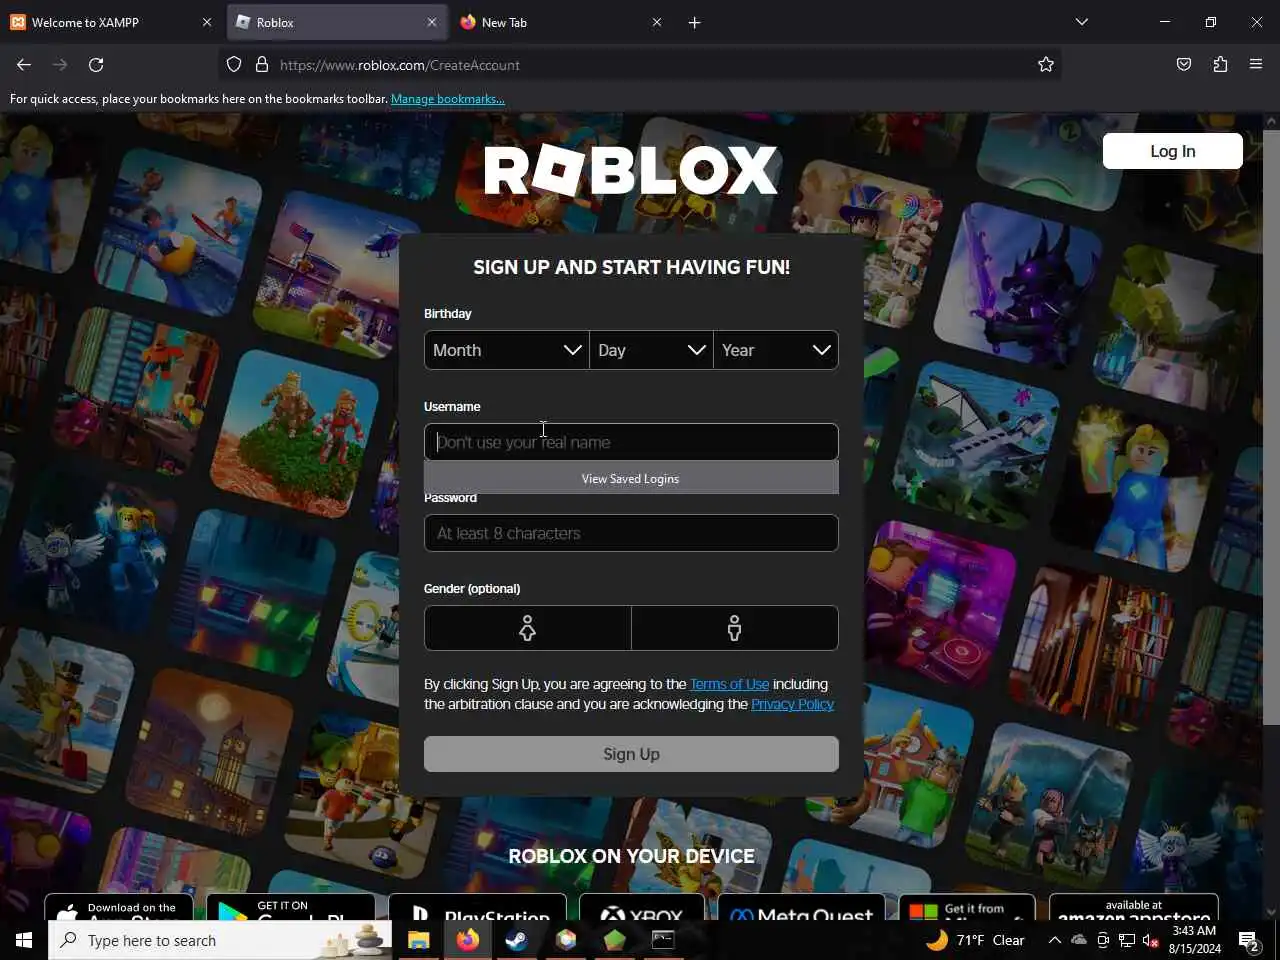This screenshot has width=1280, height=960.
Task: Open the PlayStation store badge
Action: 477,907
